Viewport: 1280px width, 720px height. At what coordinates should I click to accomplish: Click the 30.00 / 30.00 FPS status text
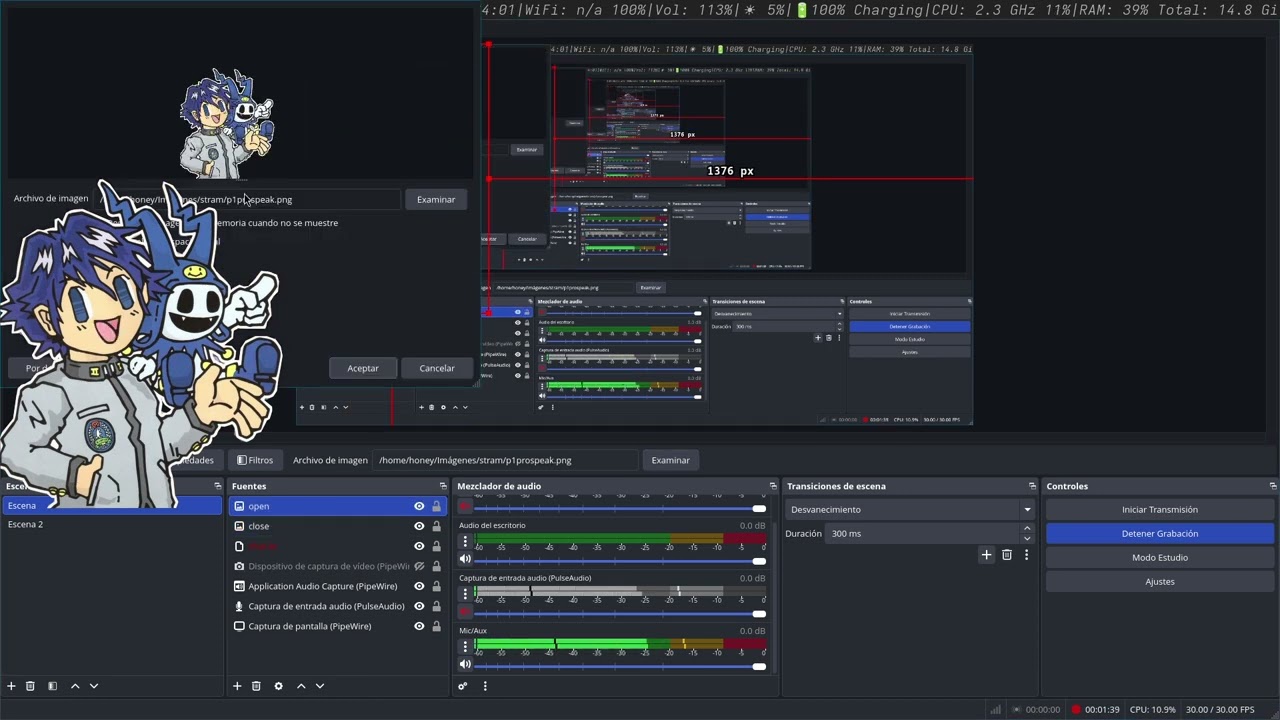click(x=1219, y=710)
